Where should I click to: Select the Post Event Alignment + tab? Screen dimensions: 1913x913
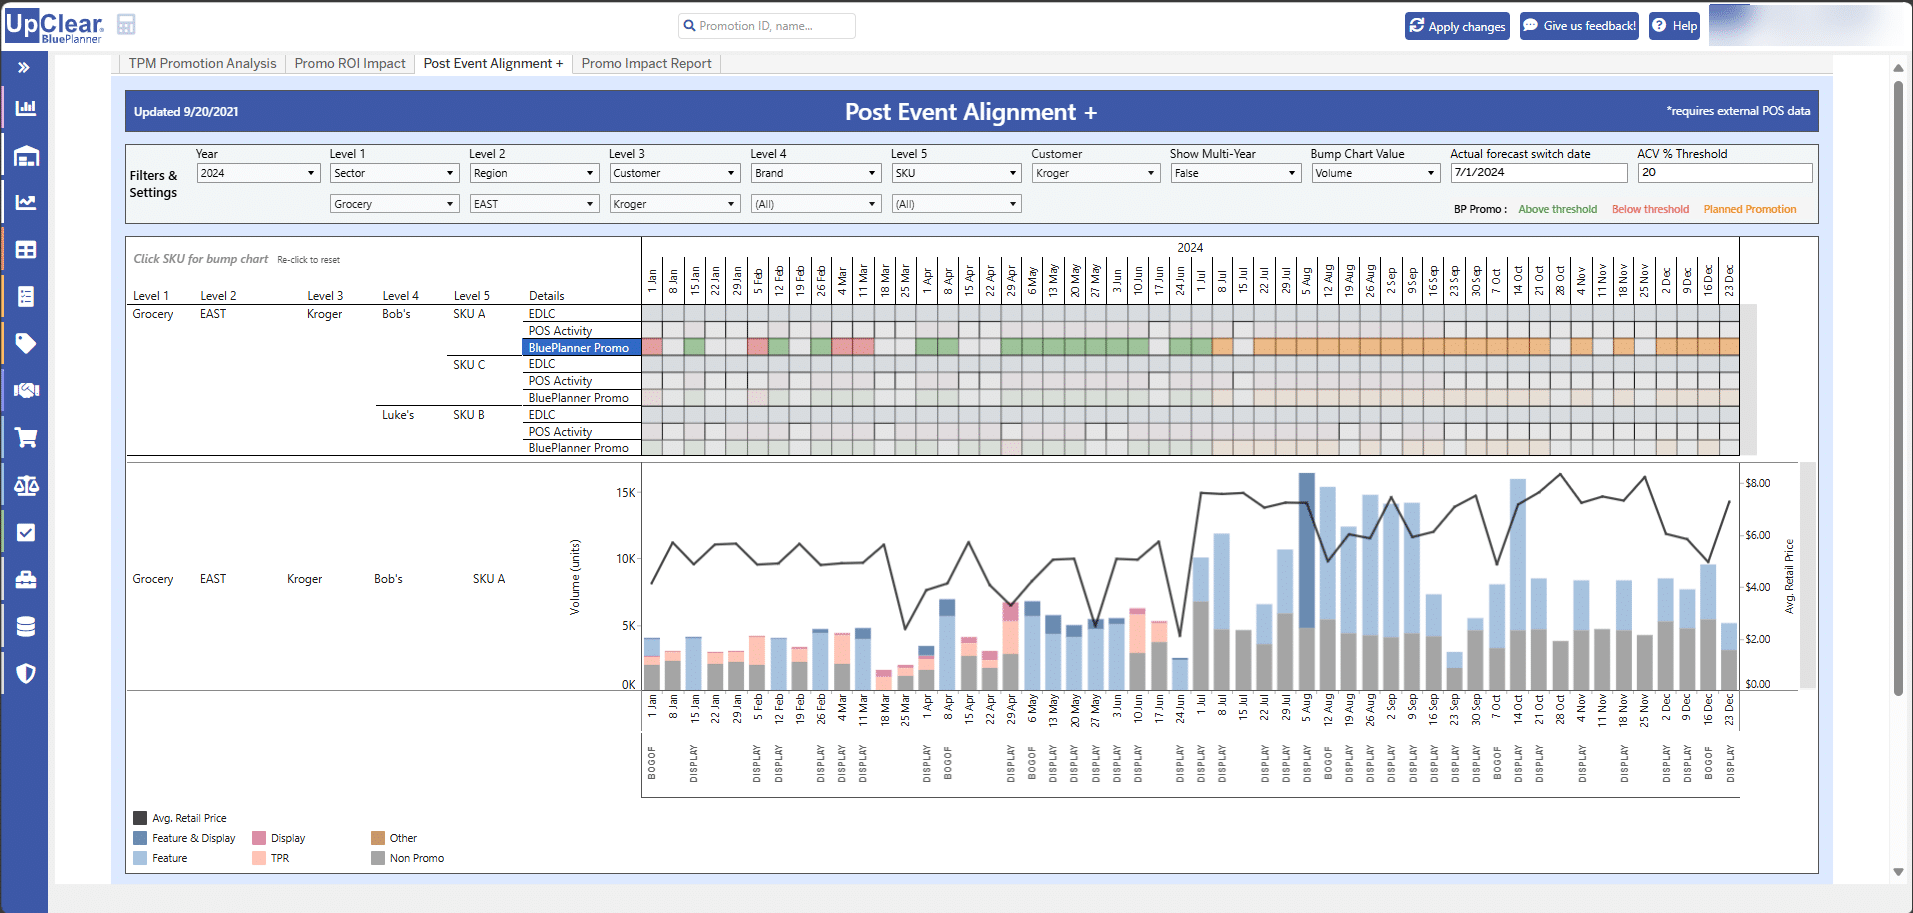493,63
